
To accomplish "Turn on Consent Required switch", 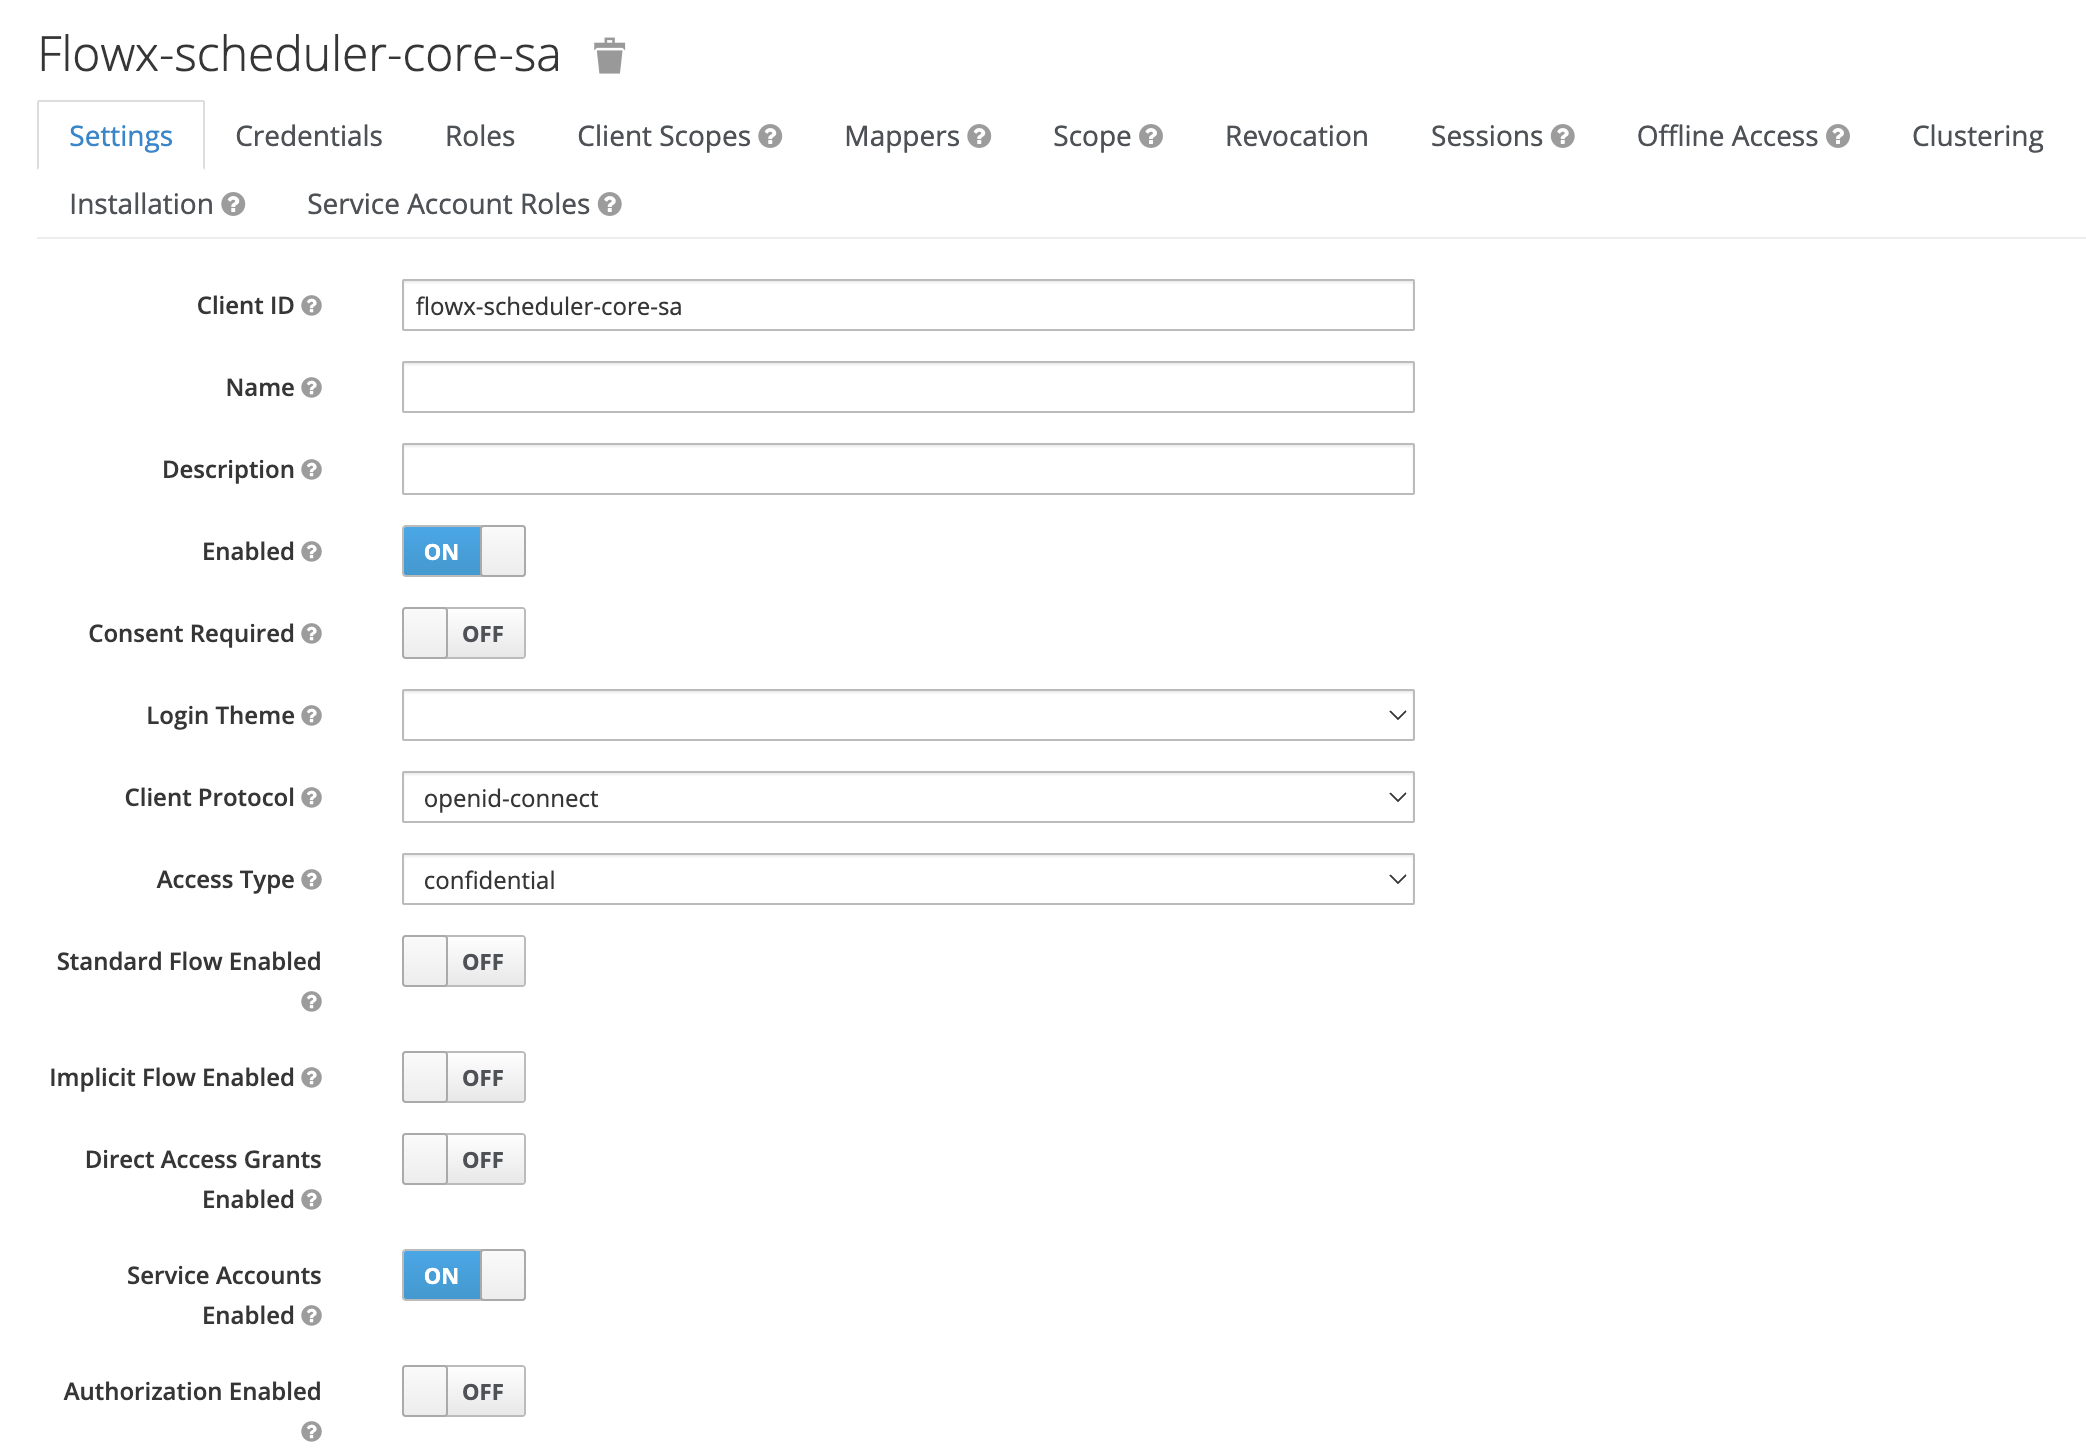I will [x=464, y=633].
